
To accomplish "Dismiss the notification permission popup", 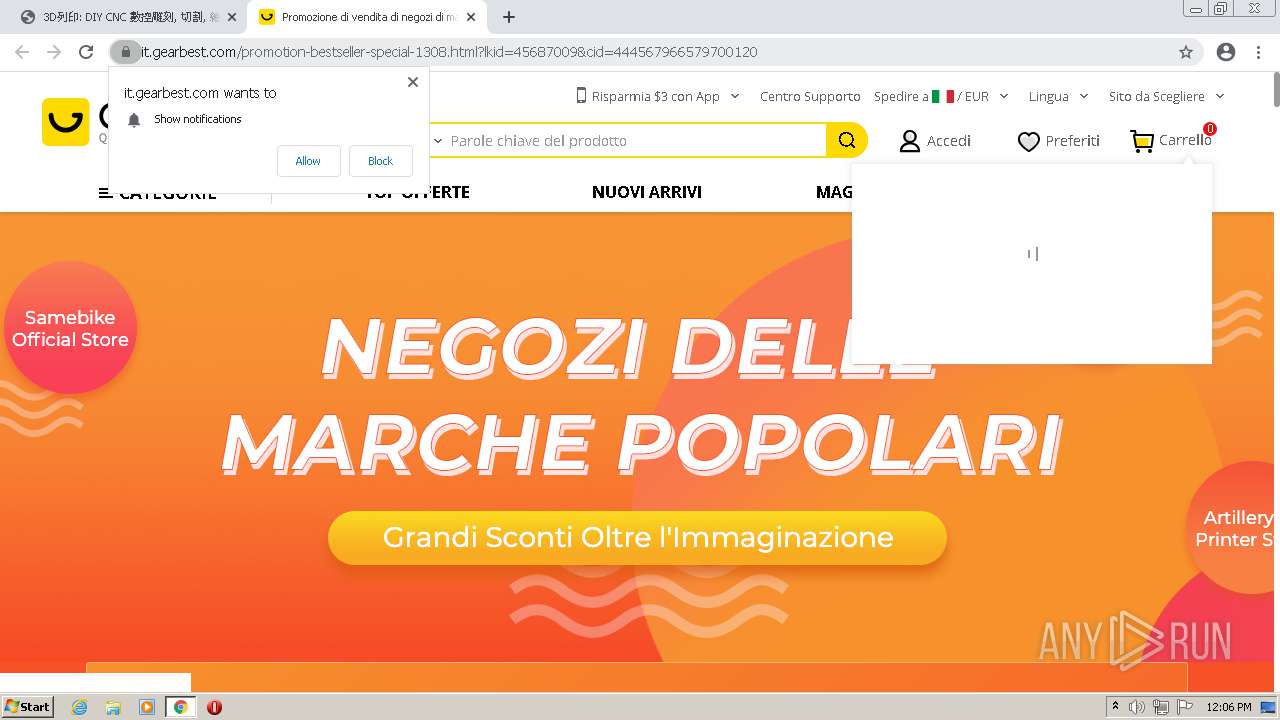I will coord(413,82).
